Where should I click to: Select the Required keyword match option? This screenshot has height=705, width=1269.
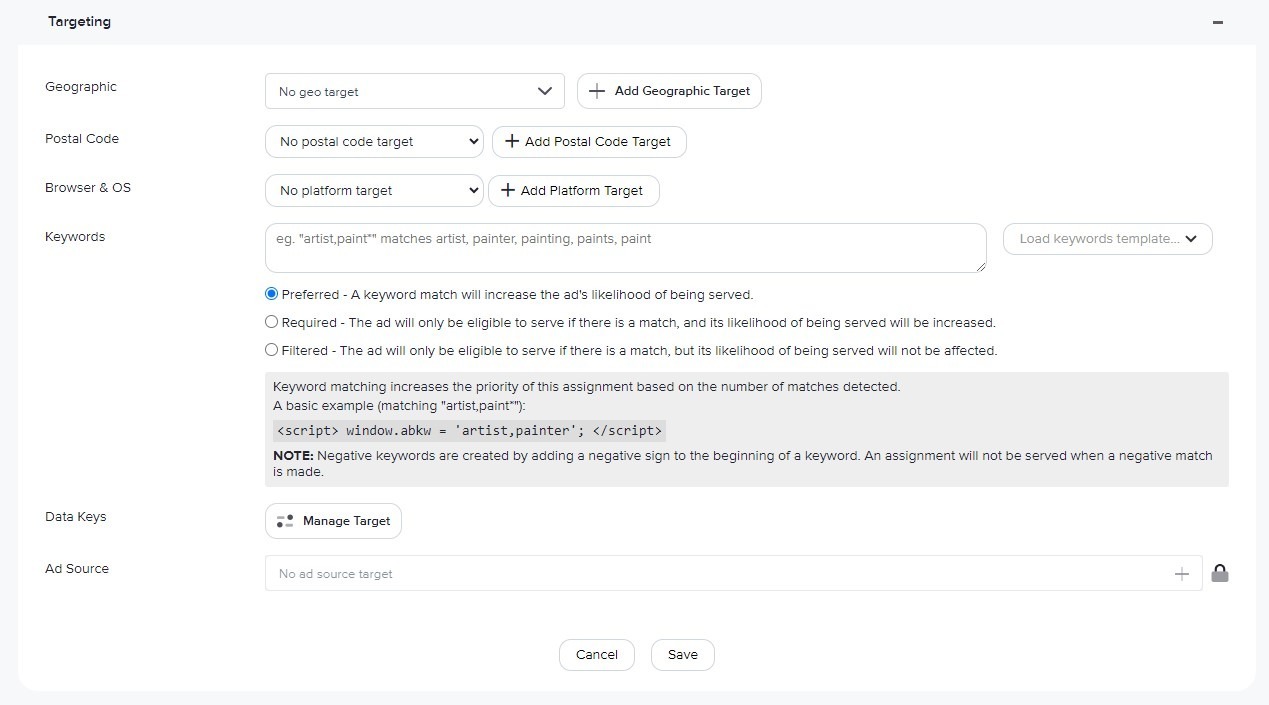[271, 323]
